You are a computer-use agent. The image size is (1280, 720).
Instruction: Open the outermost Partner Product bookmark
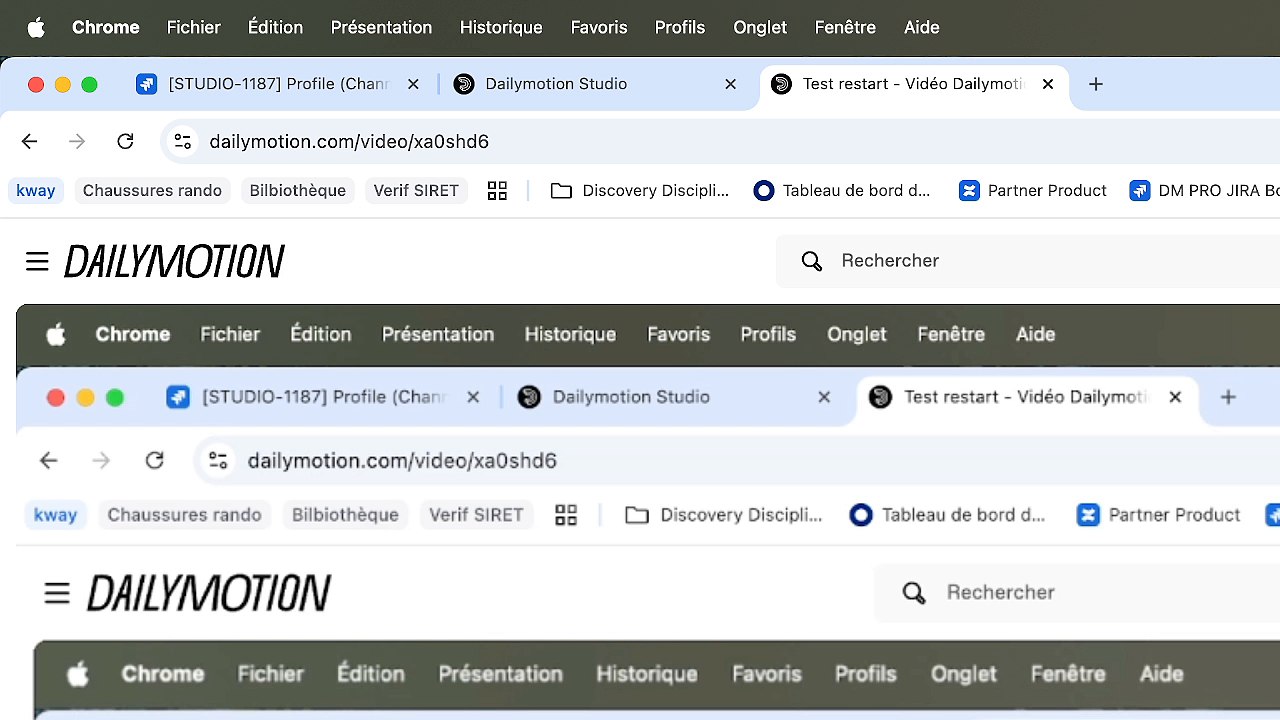[1033, 190]
